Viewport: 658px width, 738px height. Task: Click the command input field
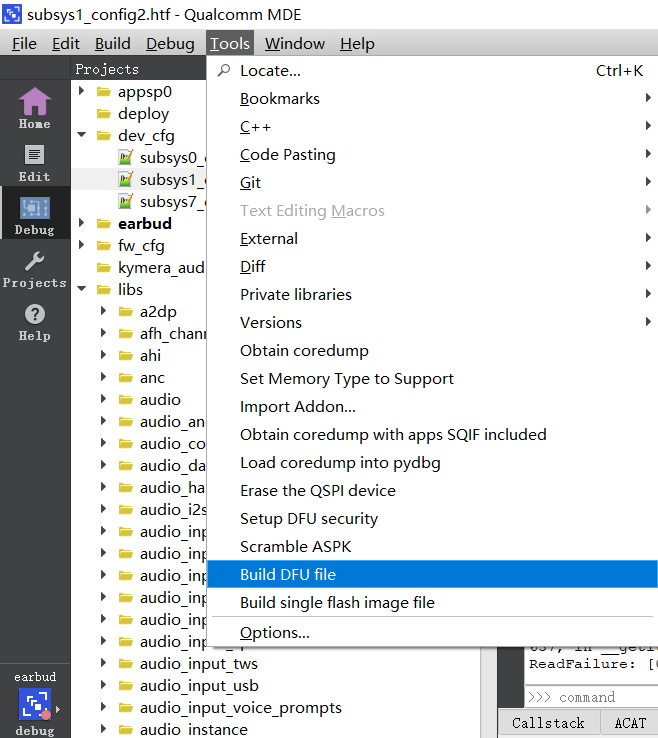click(591, 697)
